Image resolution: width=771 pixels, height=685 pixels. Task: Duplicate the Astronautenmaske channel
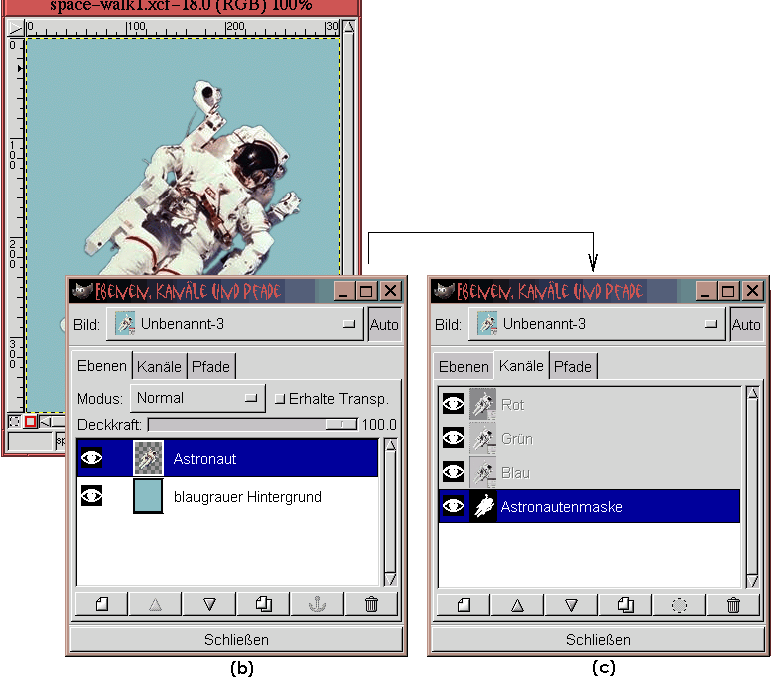625,605
